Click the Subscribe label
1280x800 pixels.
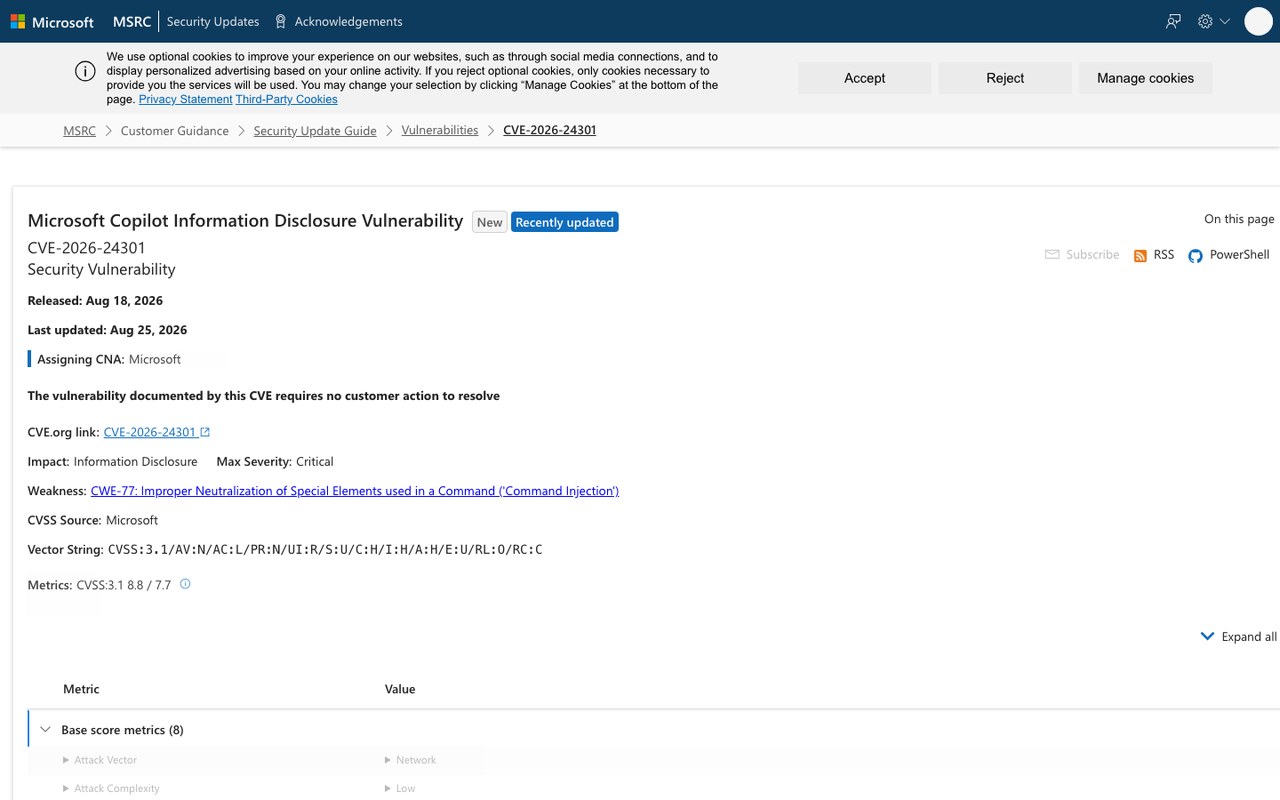tap(1092, 255)
